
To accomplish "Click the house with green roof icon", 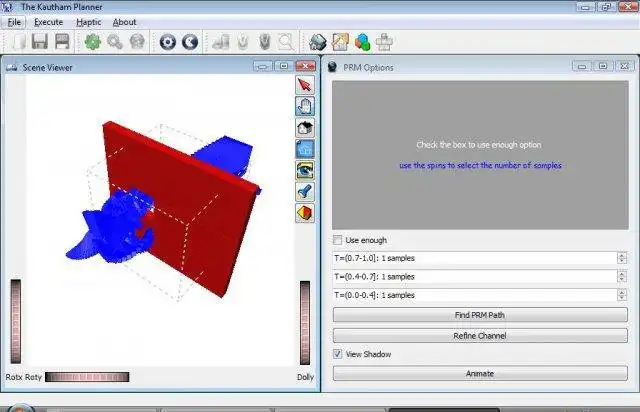I will [318, 42].
